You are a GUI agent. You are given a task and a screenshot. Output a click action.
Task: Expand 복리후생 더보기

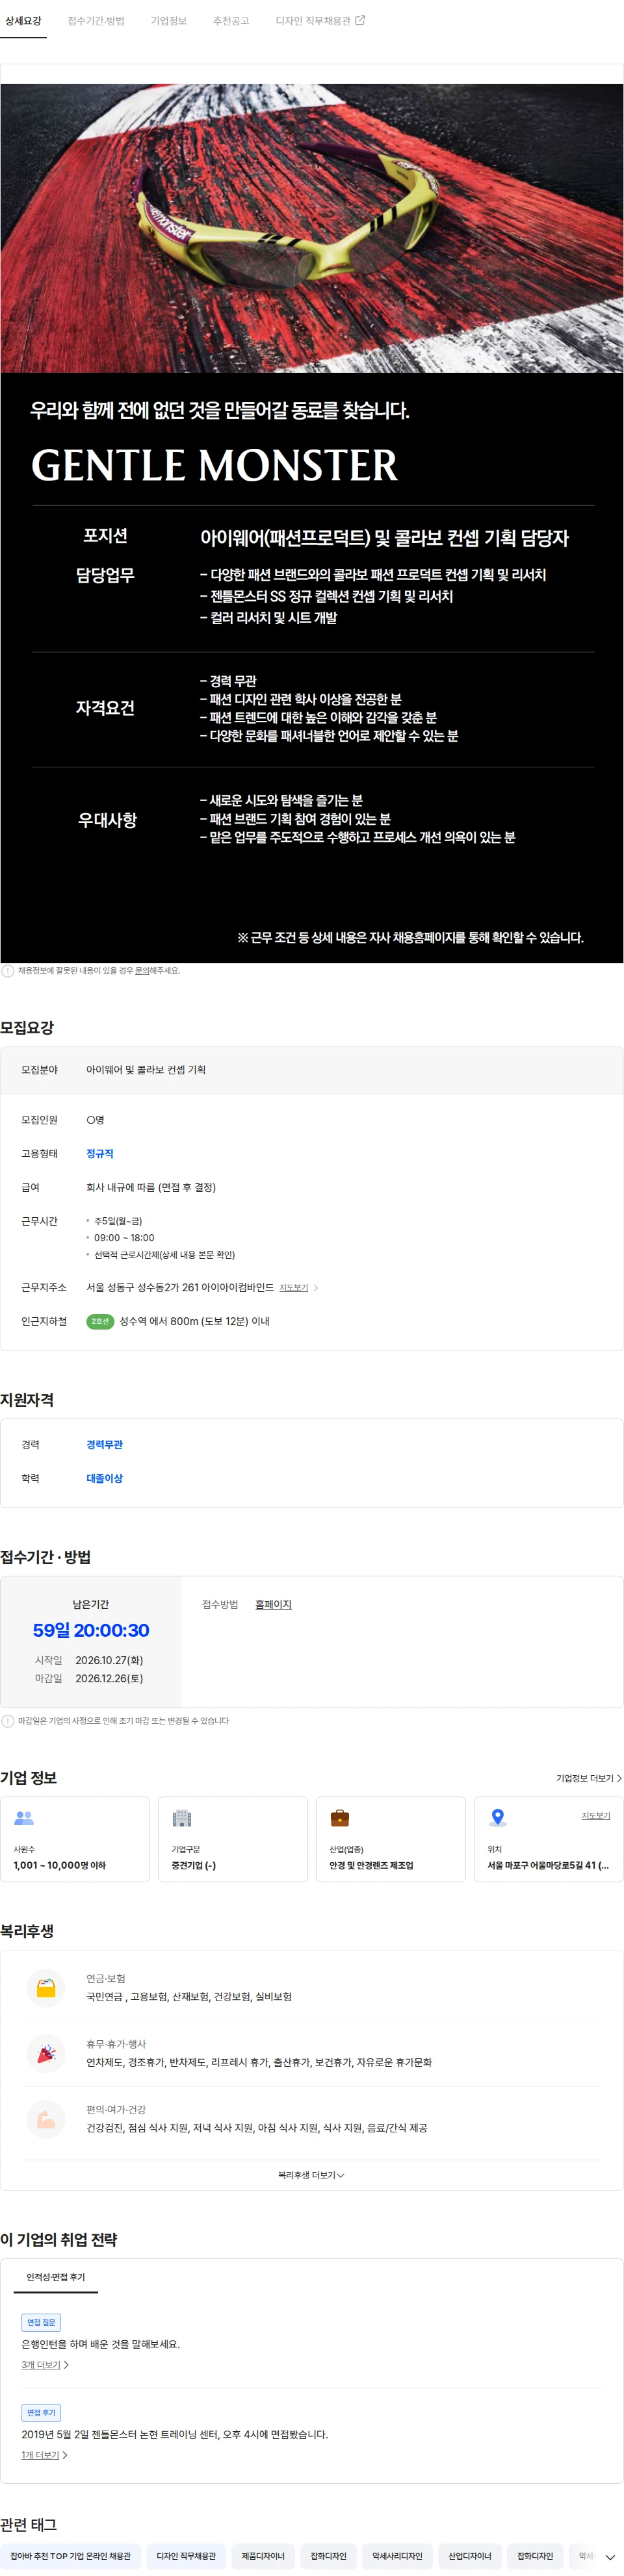311,2175
